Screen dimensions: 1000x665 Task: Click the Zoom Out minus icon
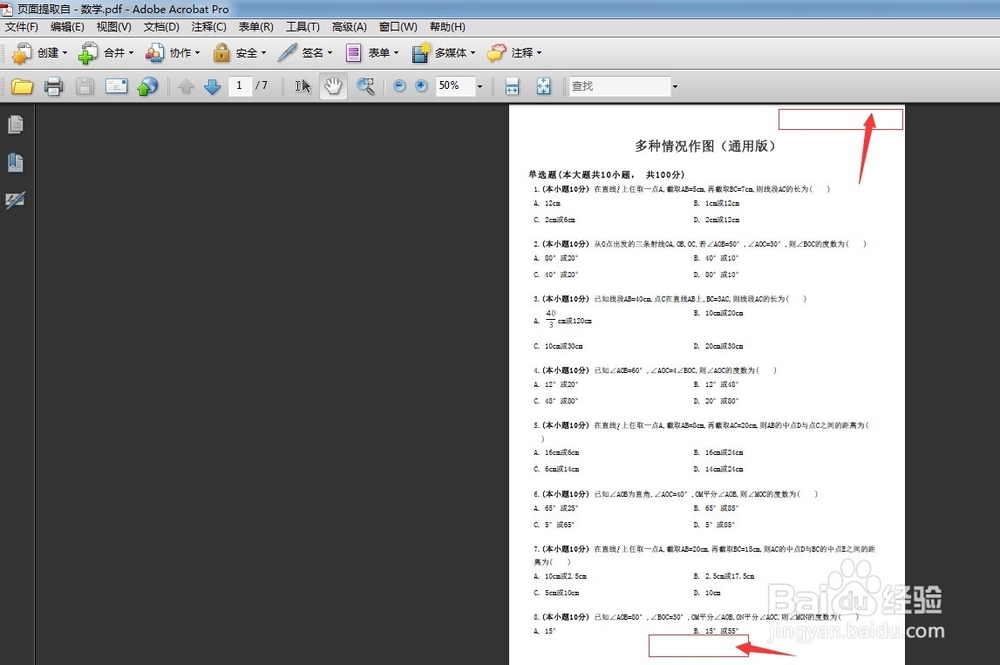point(400,86)
